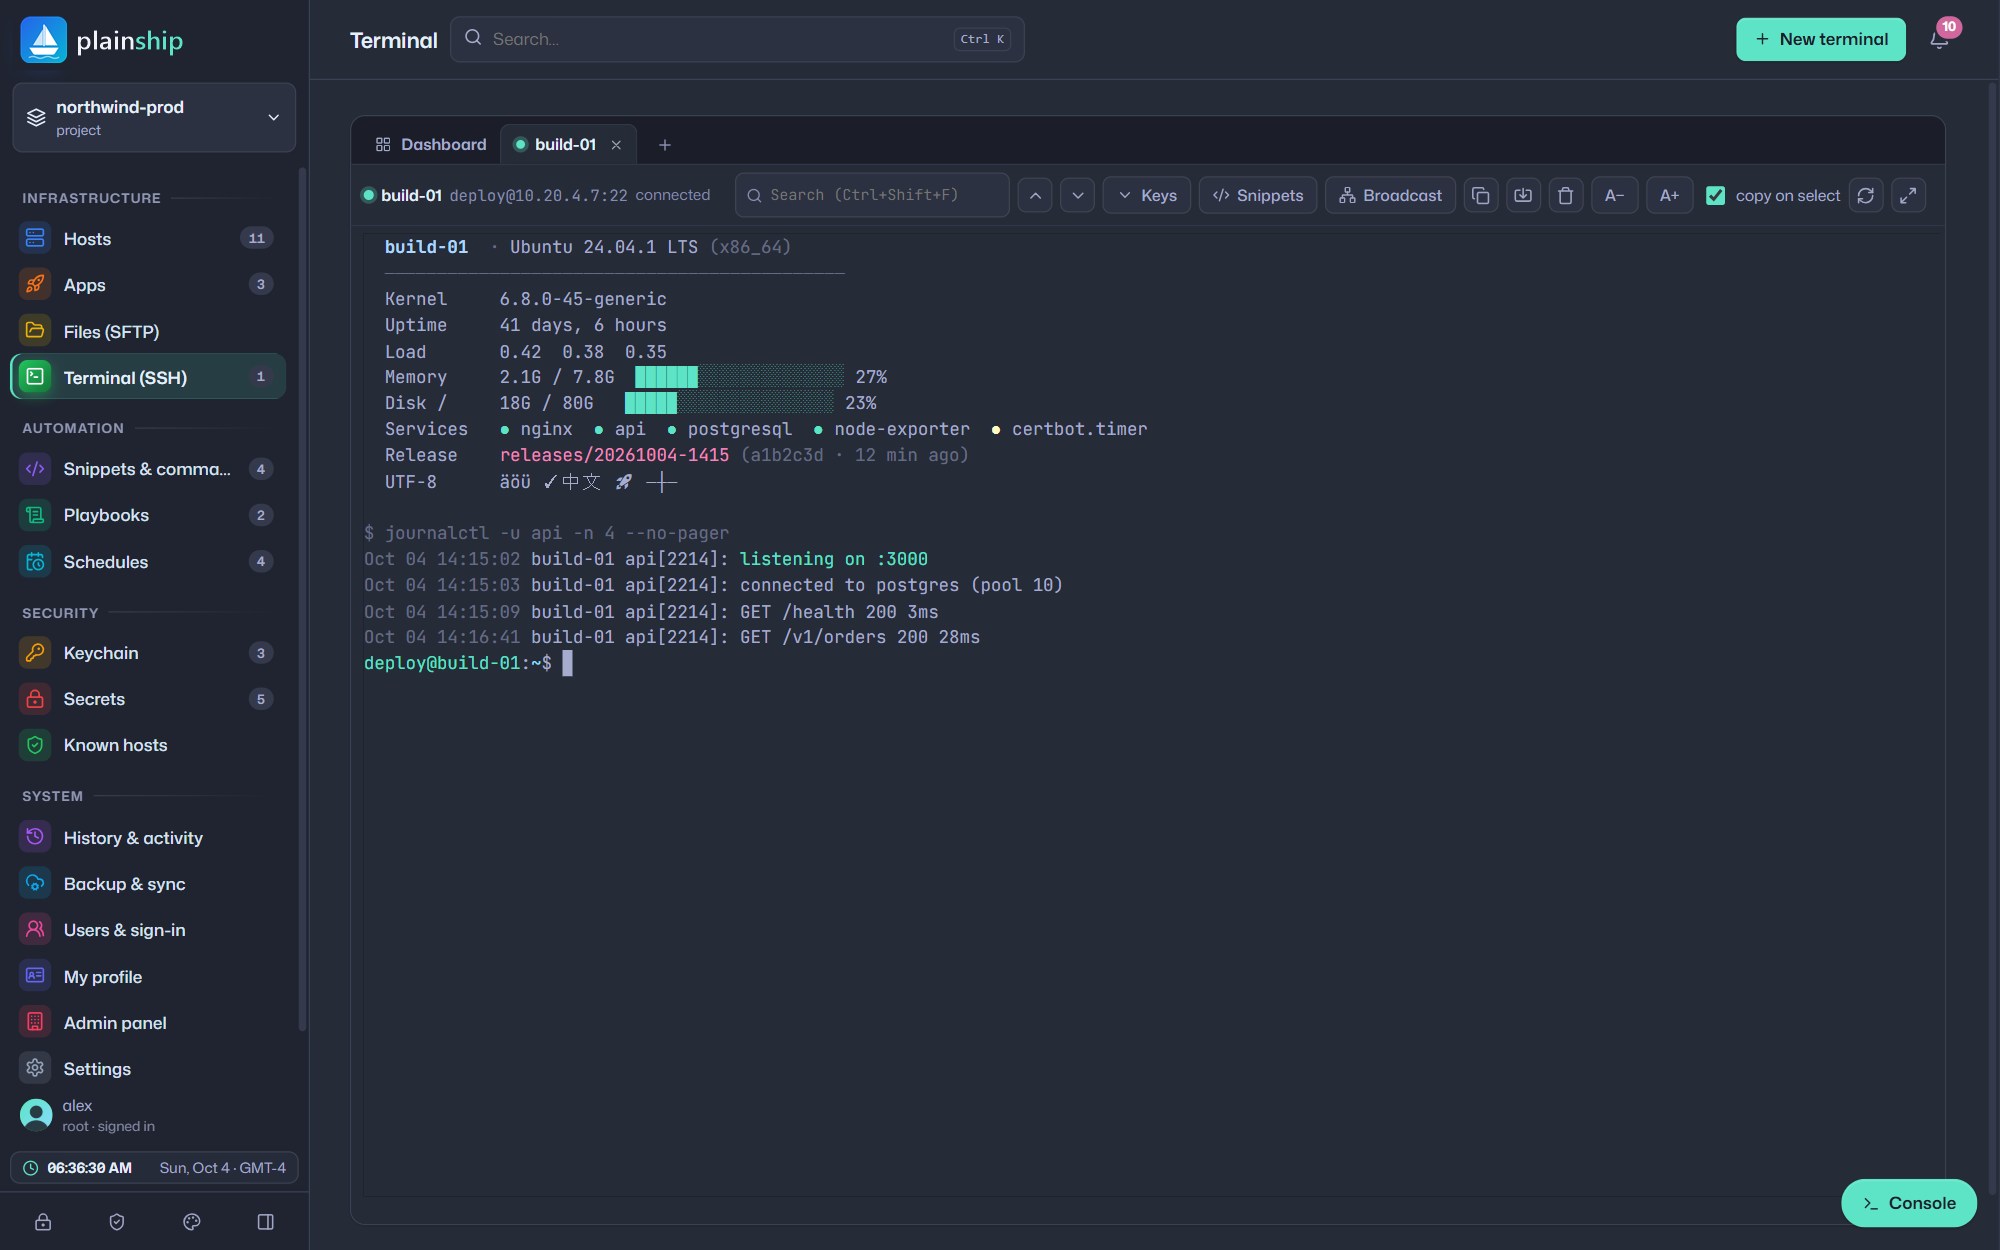Clear terminal using the trash icon
Image resolution: width=2000 pixels, height=1250 pixels.
tap(1566, 195)
